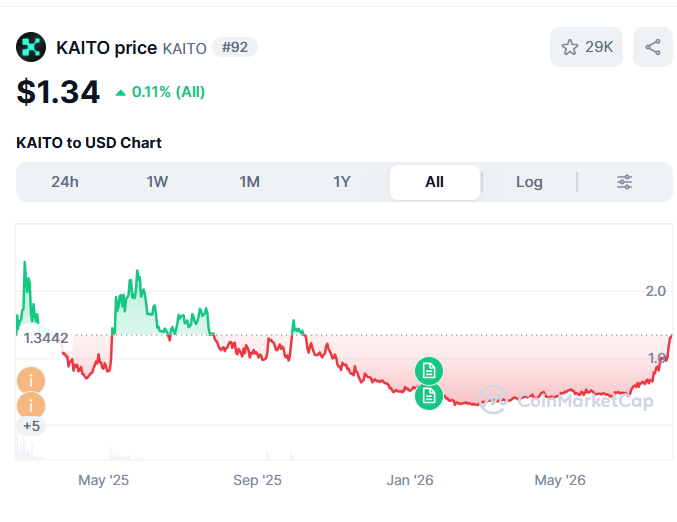
Task: Add KAITO to watchlist via star button
Action: 586,47
